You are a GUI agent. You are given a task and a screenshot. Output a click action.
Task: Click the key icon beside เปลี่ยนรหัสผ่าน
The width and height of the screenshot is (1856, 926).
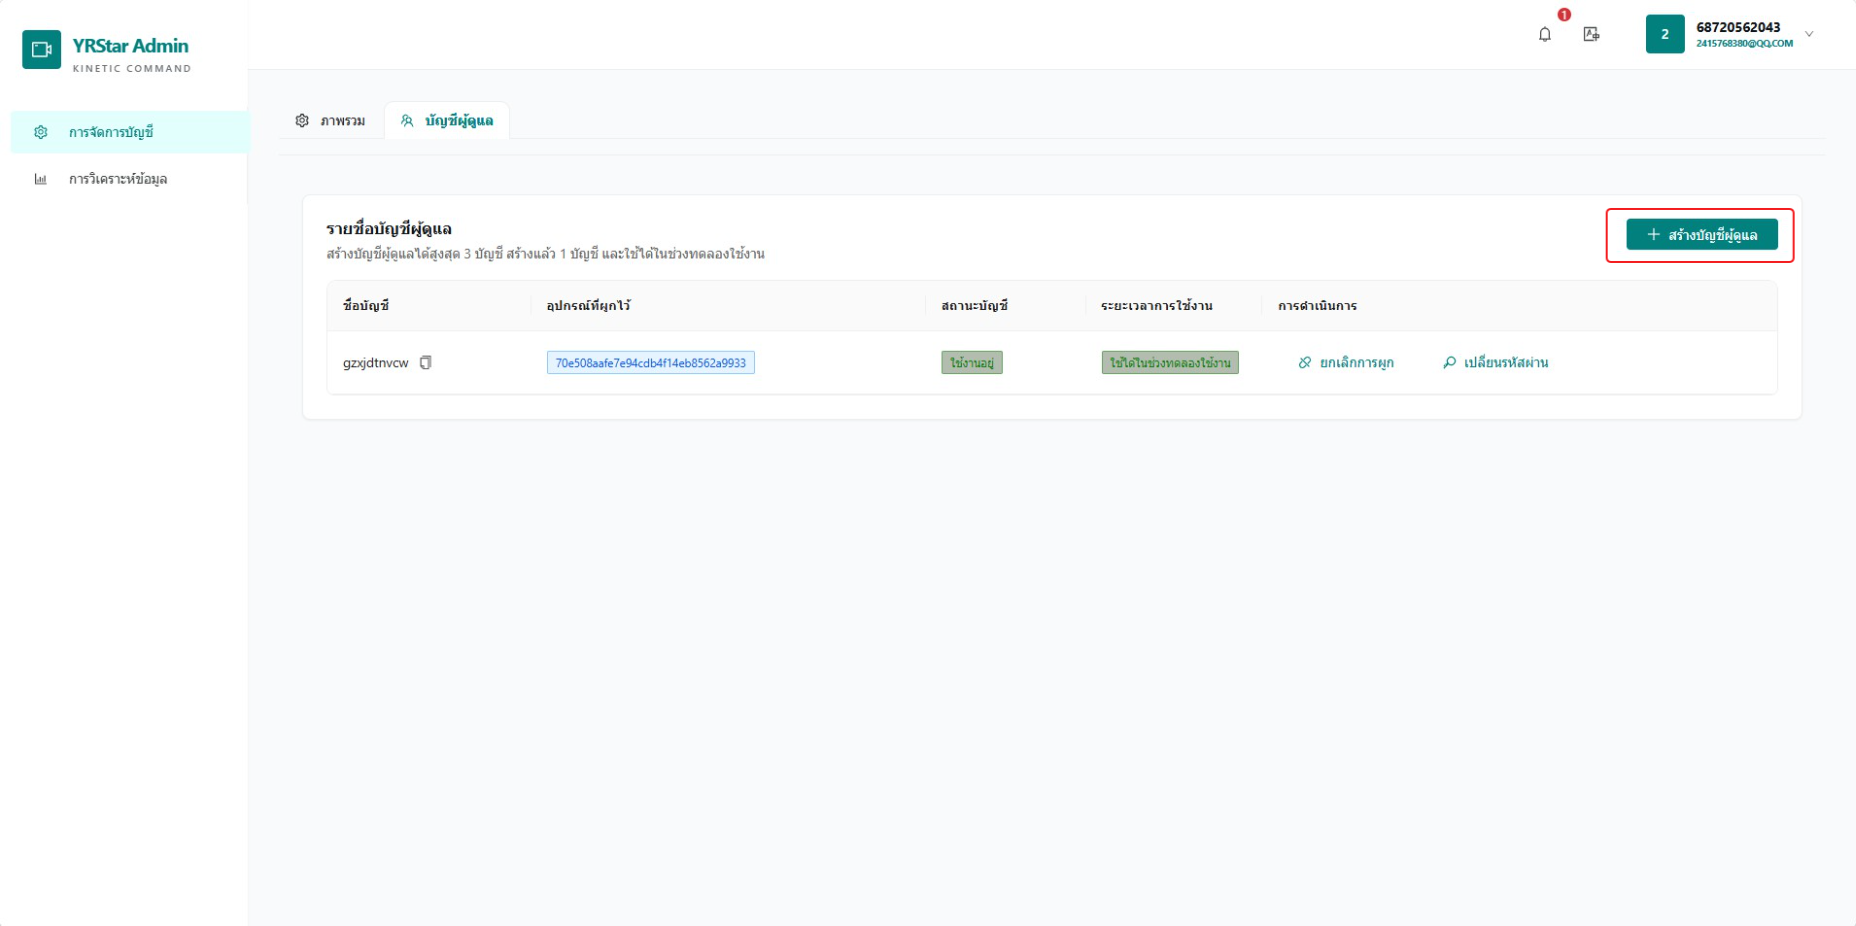click(1449, 363)
